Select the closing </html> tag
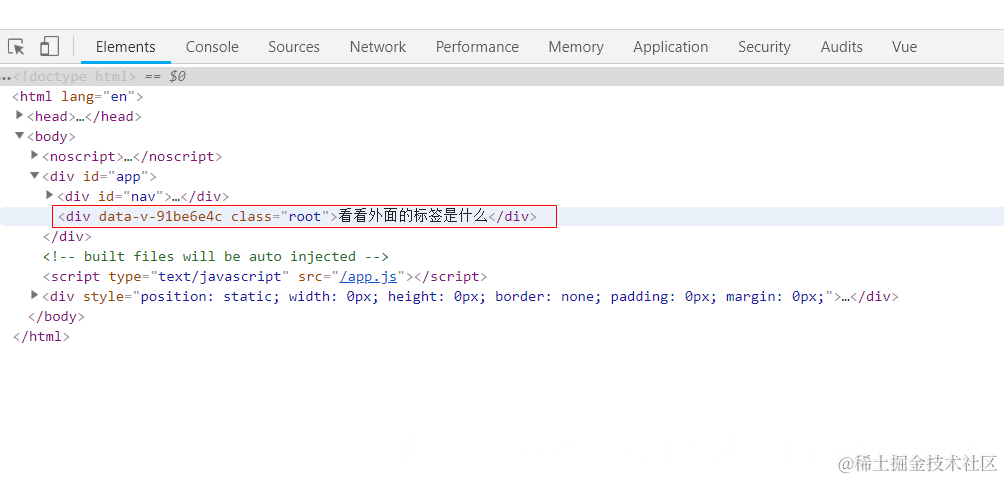The height and width of the screenshot is (480, 1004). [x=41, y=336]
